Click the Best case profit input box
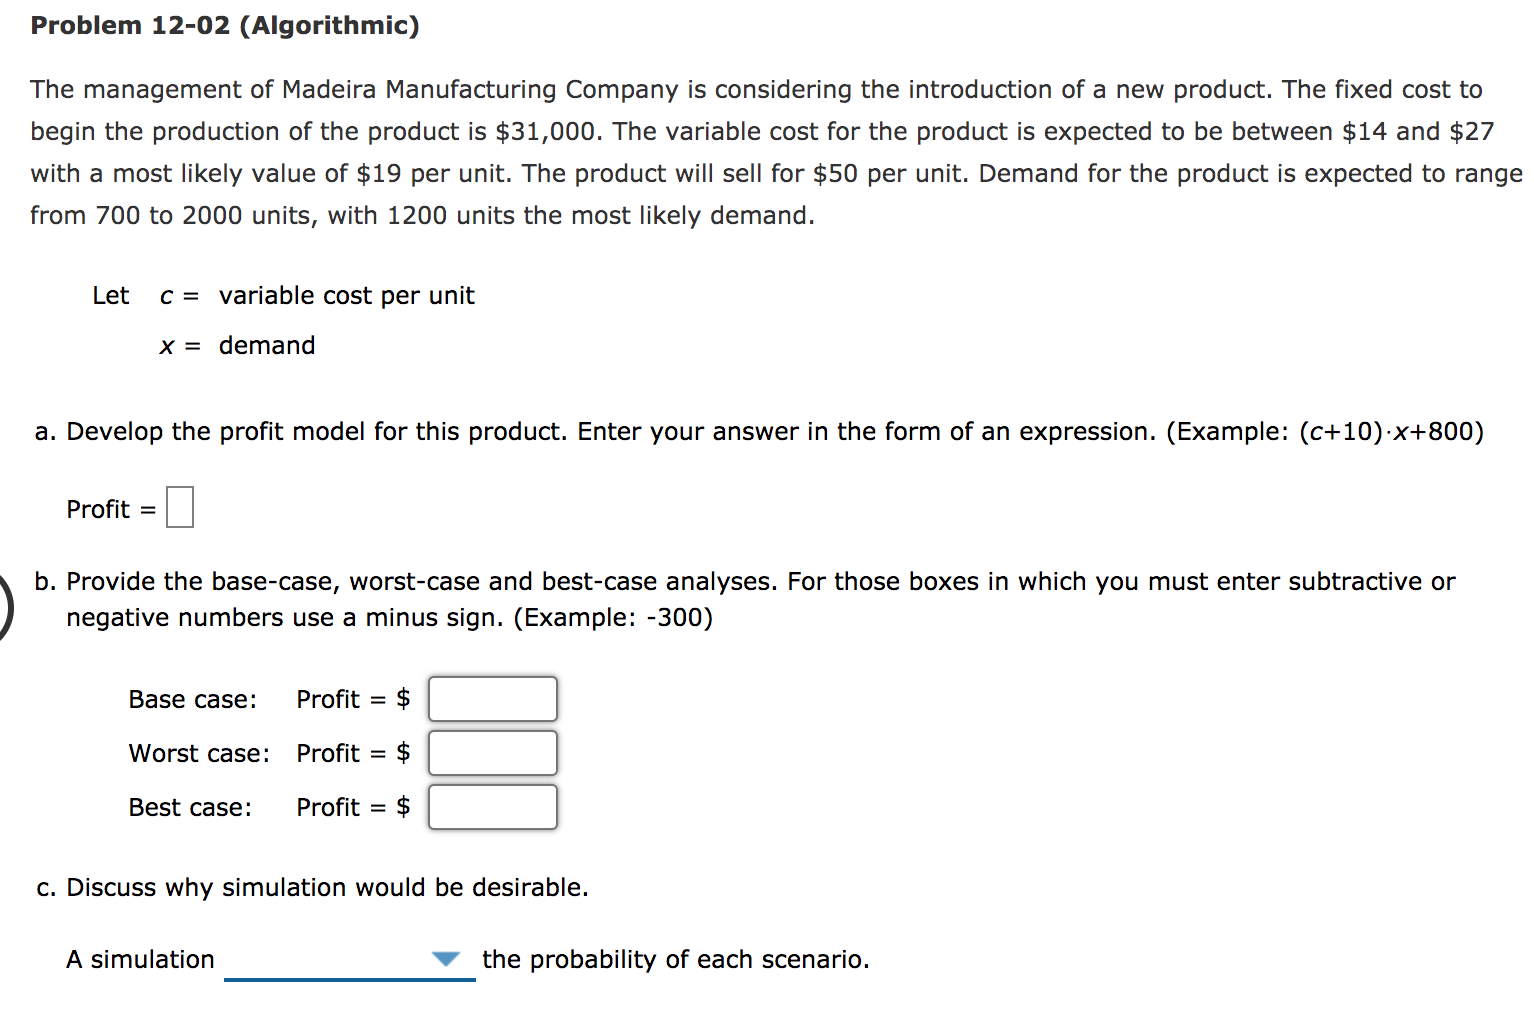 click(492, 807)
